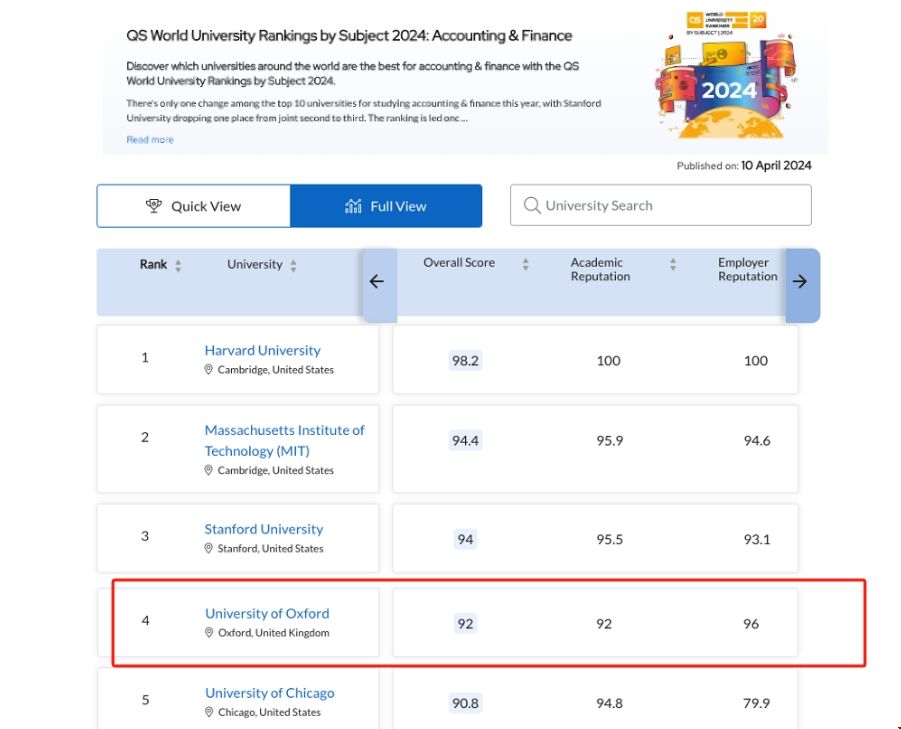Open University of Oxford link

[267, 614]
